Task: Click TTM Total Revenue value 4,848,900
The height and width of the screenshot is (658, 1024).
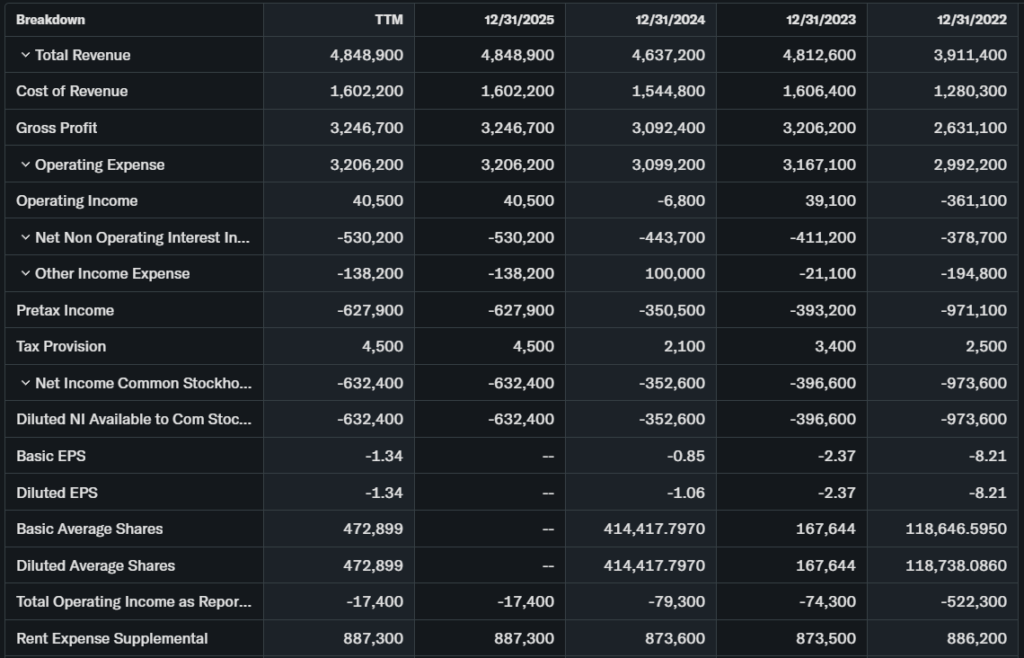Action: 366,55
